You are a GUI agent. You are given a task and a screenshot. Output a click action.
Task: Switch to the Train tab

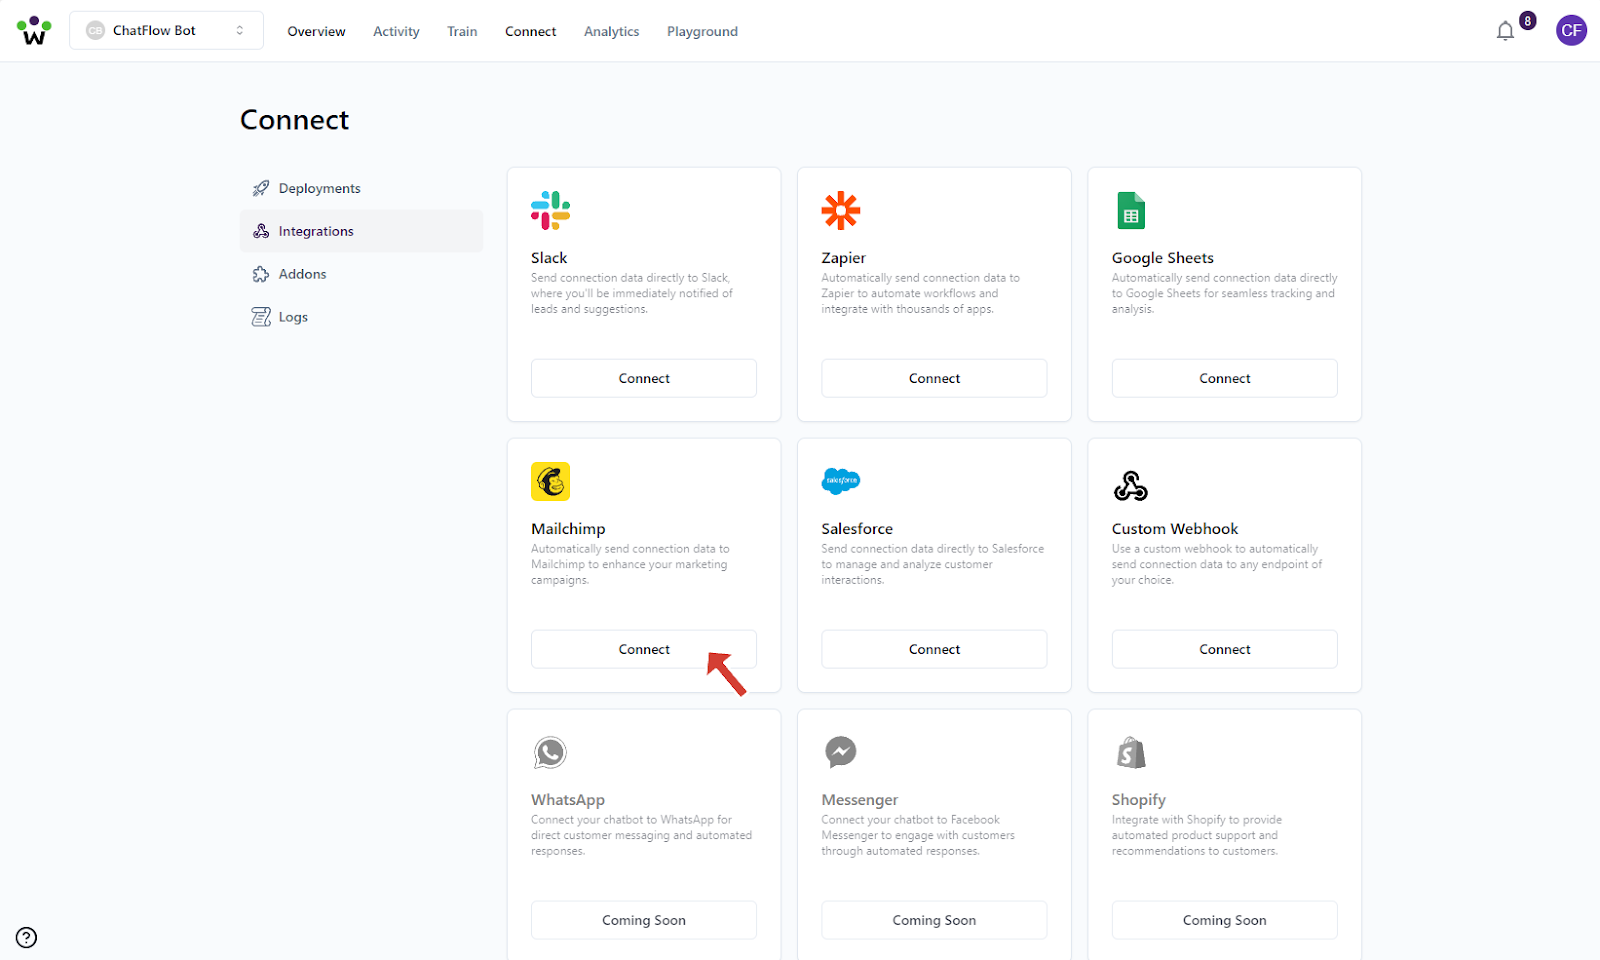coord(462,31)
